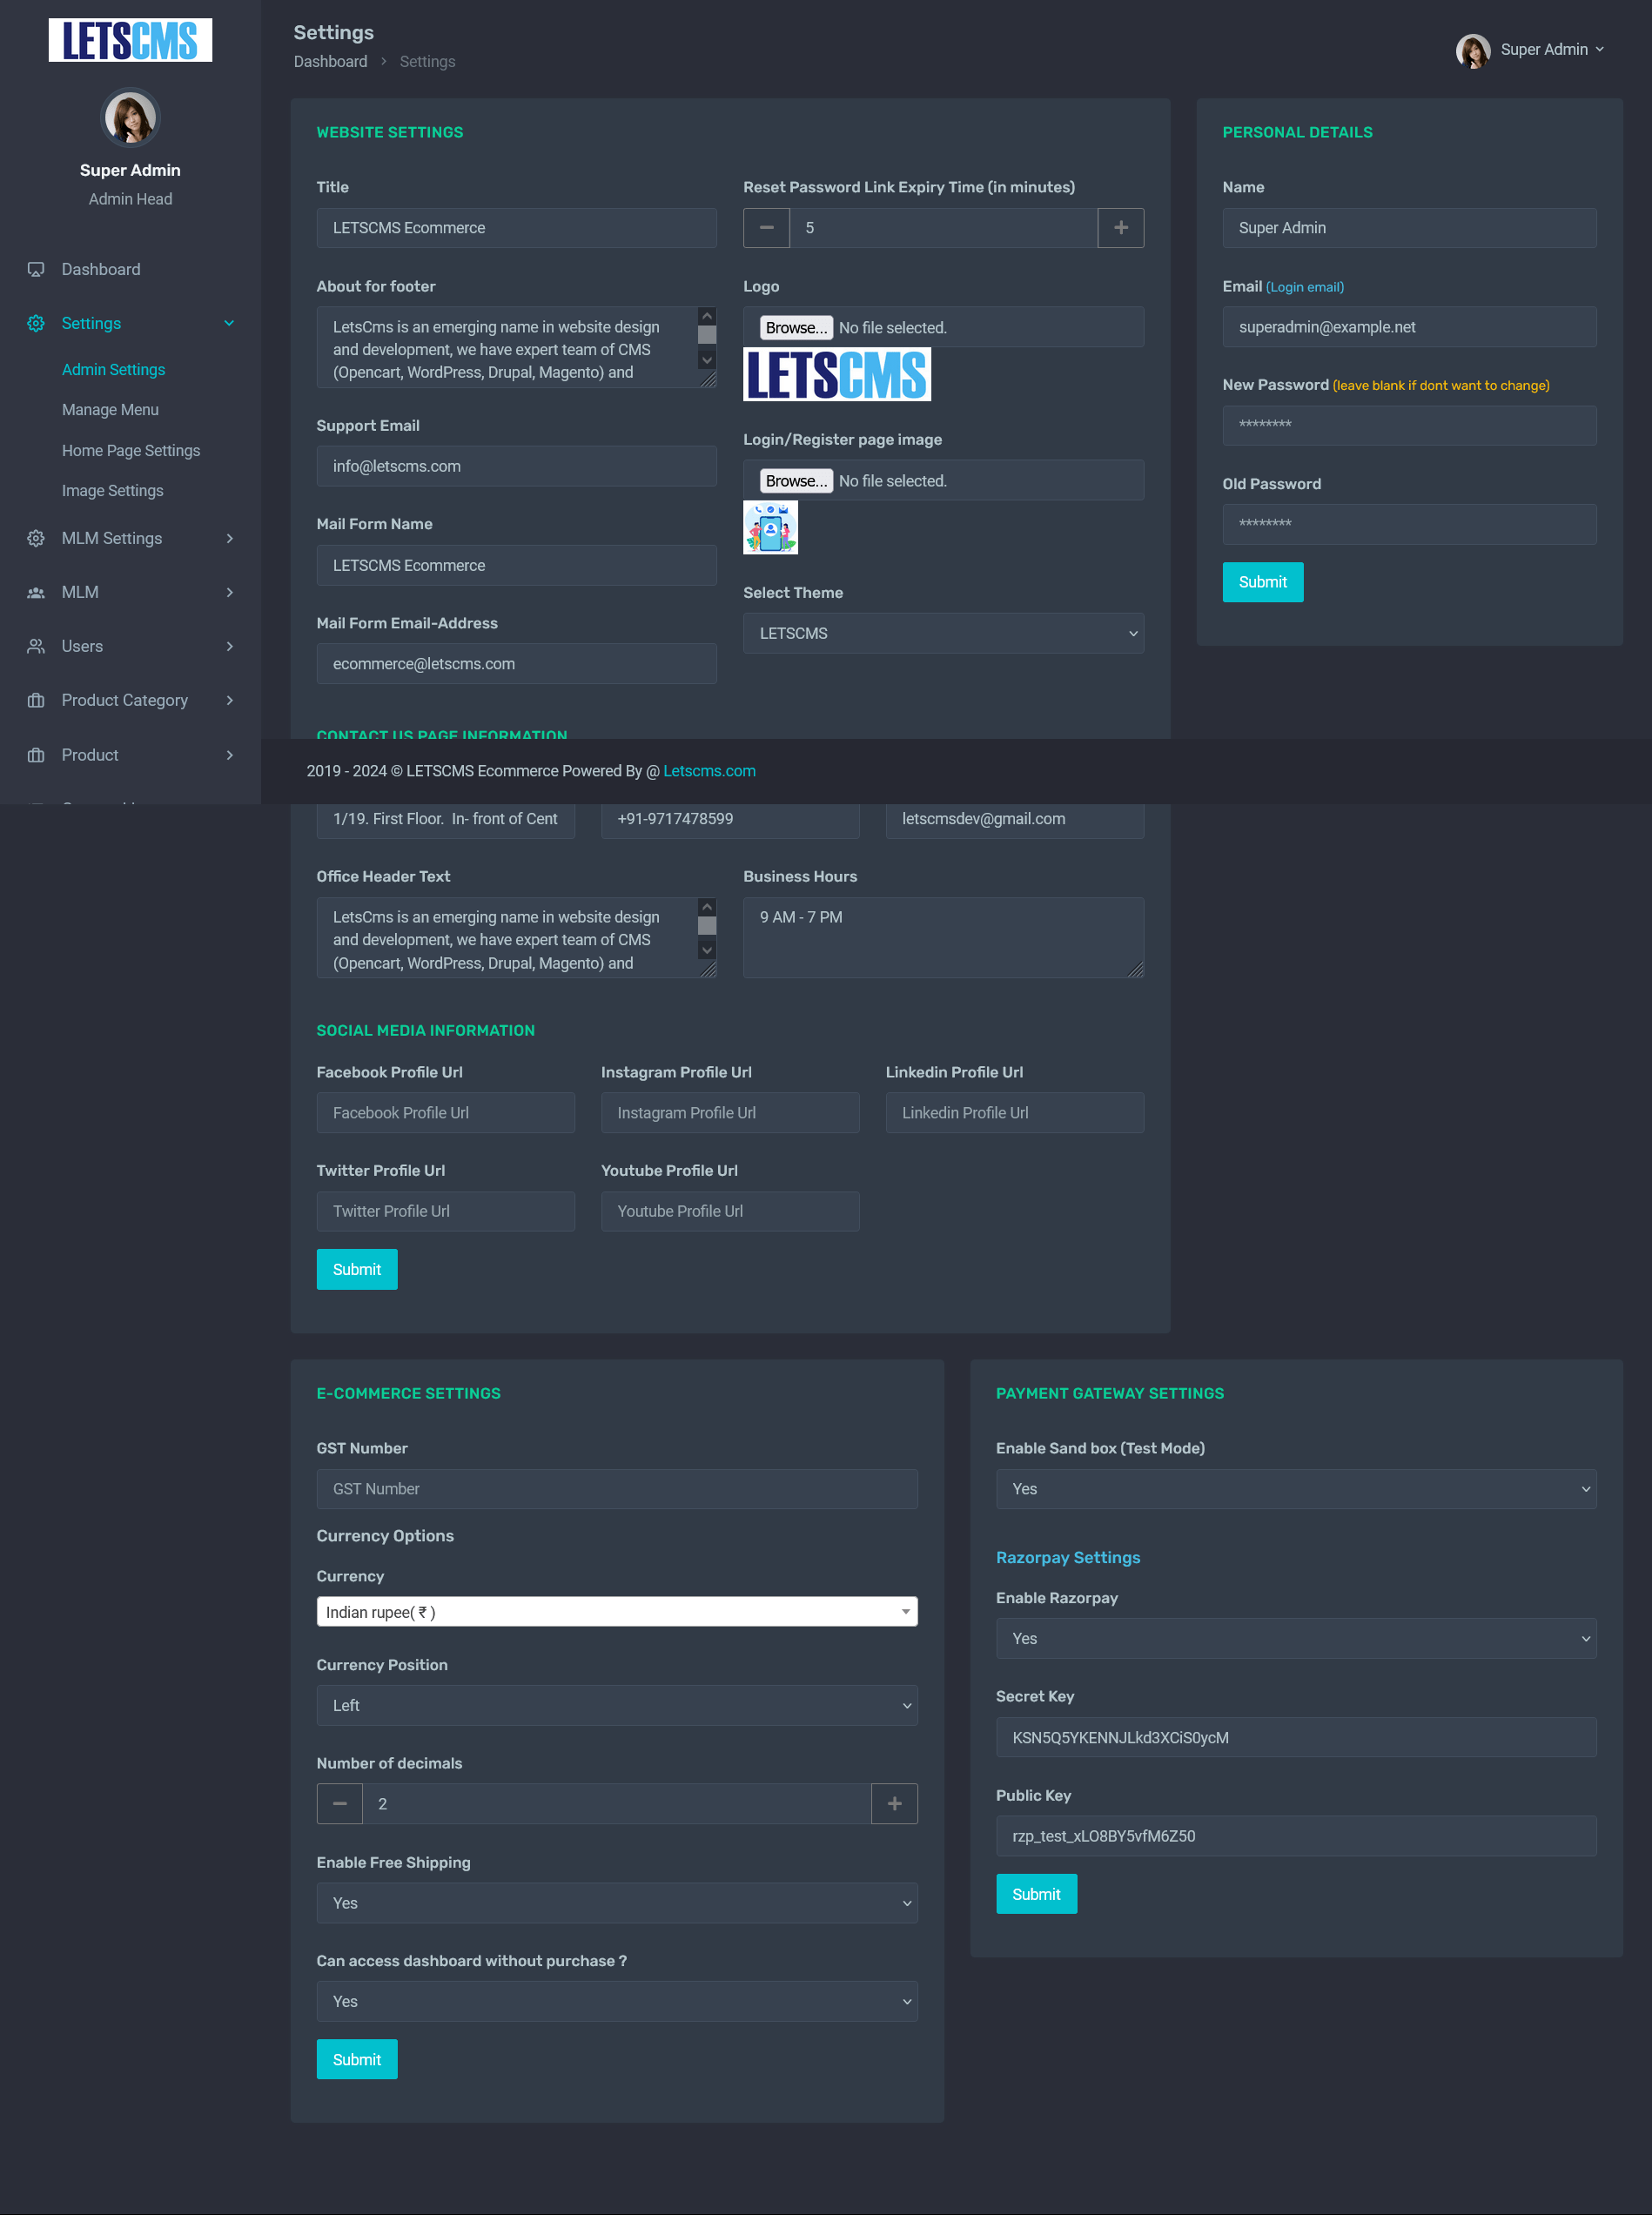The width and height of the screenshot is (1652, 2215).
Task: Click the LETSCMS logo at the top left
Action: 130,40
